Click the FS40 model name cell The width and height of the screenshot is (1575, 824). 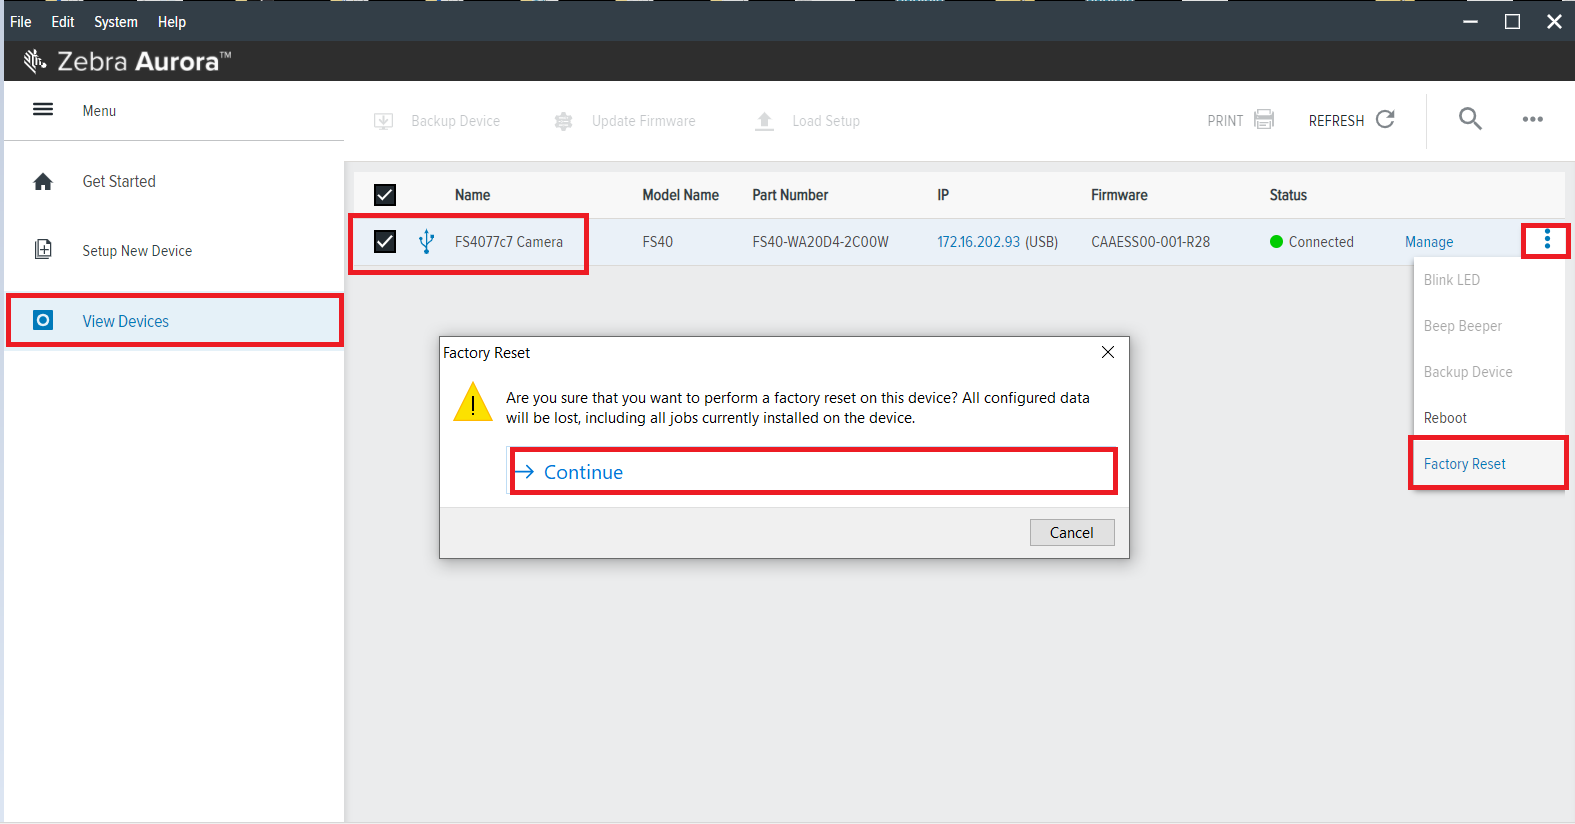pyautogui.click(x=657, y=242)
